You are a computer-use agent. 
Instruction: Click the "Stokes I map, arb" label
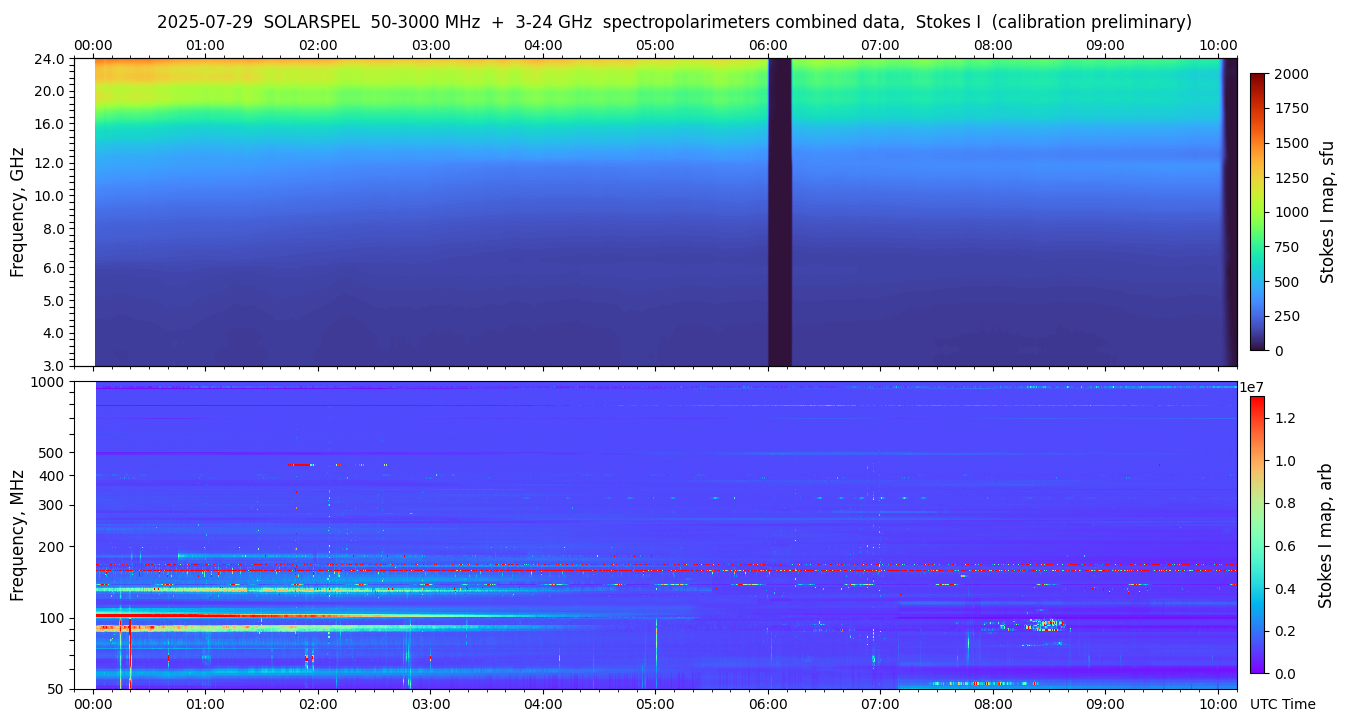pyautogui.click(x=1327, y=535)
